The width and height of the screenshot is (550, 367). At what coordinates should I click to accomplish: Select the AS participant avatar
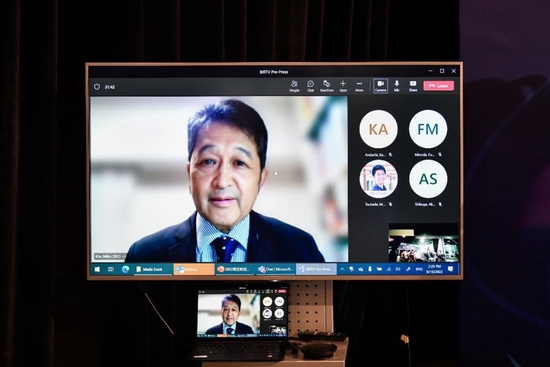click(x=428, y=179)
